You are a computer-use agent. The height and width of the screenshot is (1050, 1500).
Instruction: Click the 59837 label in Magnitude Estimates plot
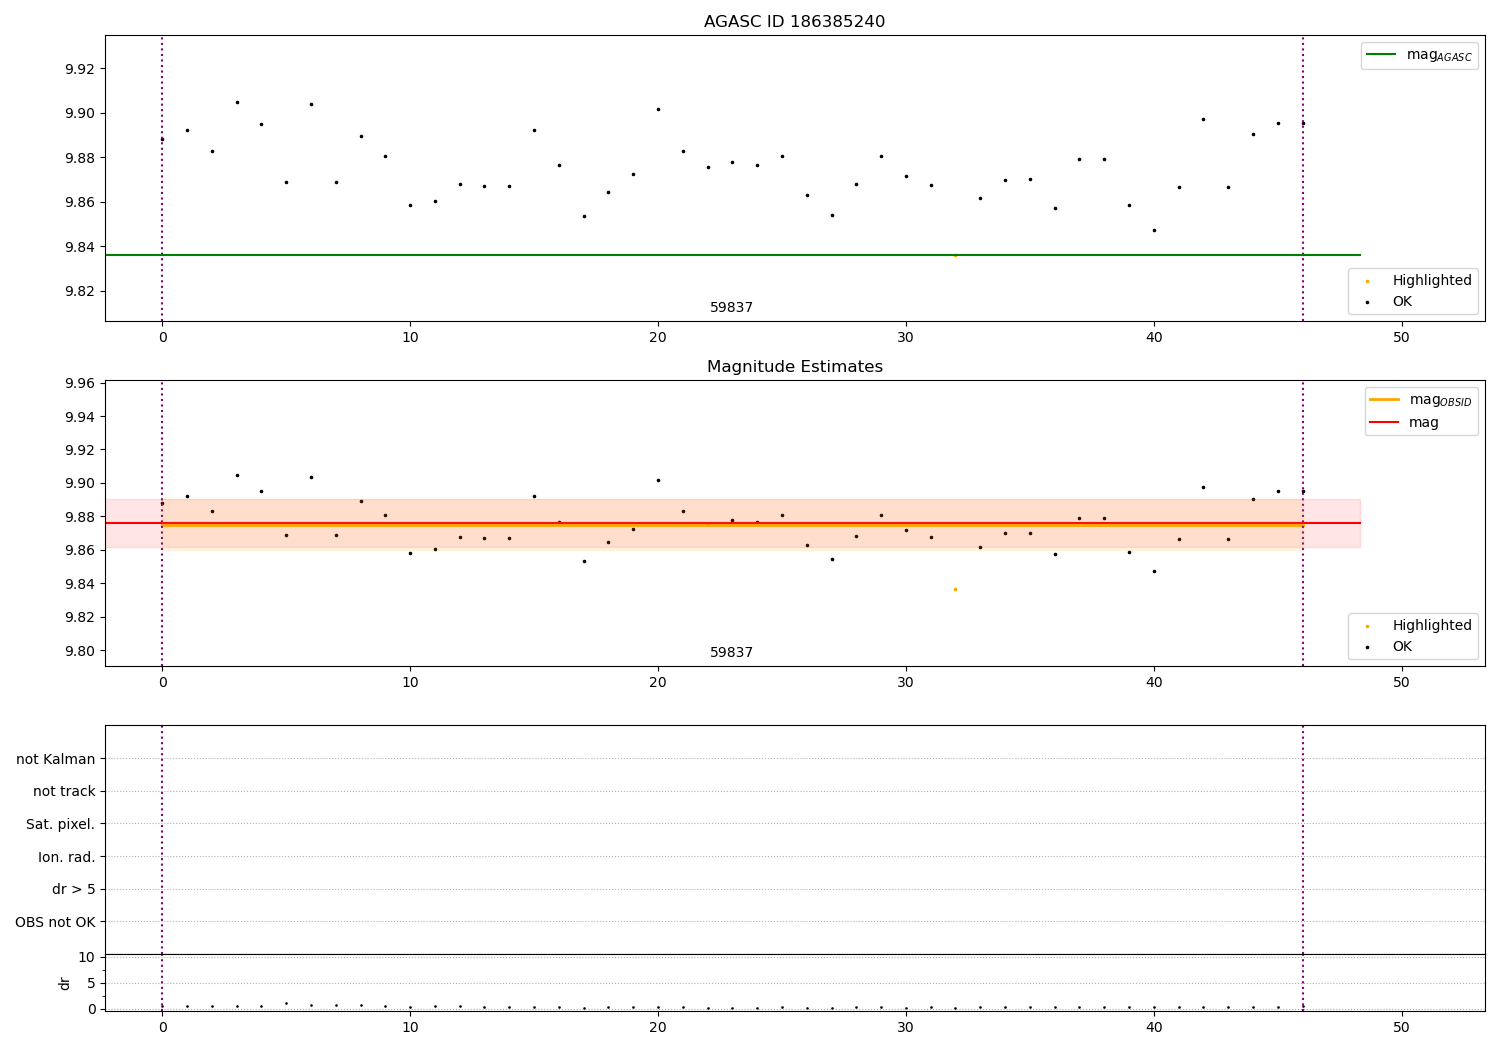pyautogui.click(x=731, y=653)
